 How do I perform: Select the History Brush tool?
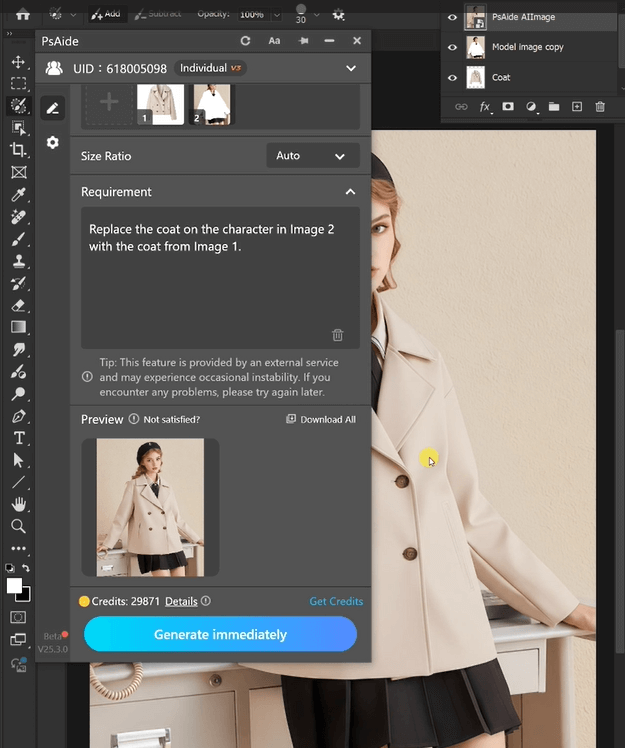coord(18,283)
